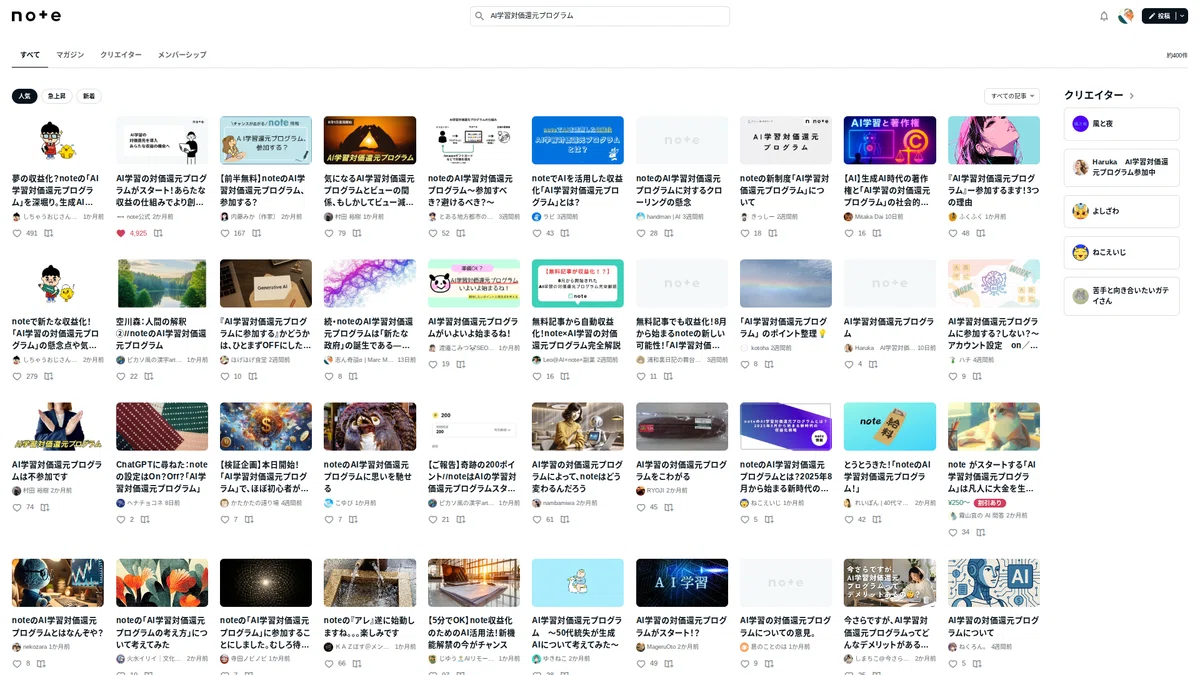
Task: Switch to the マガジン tab
Action: pos(70,55)
